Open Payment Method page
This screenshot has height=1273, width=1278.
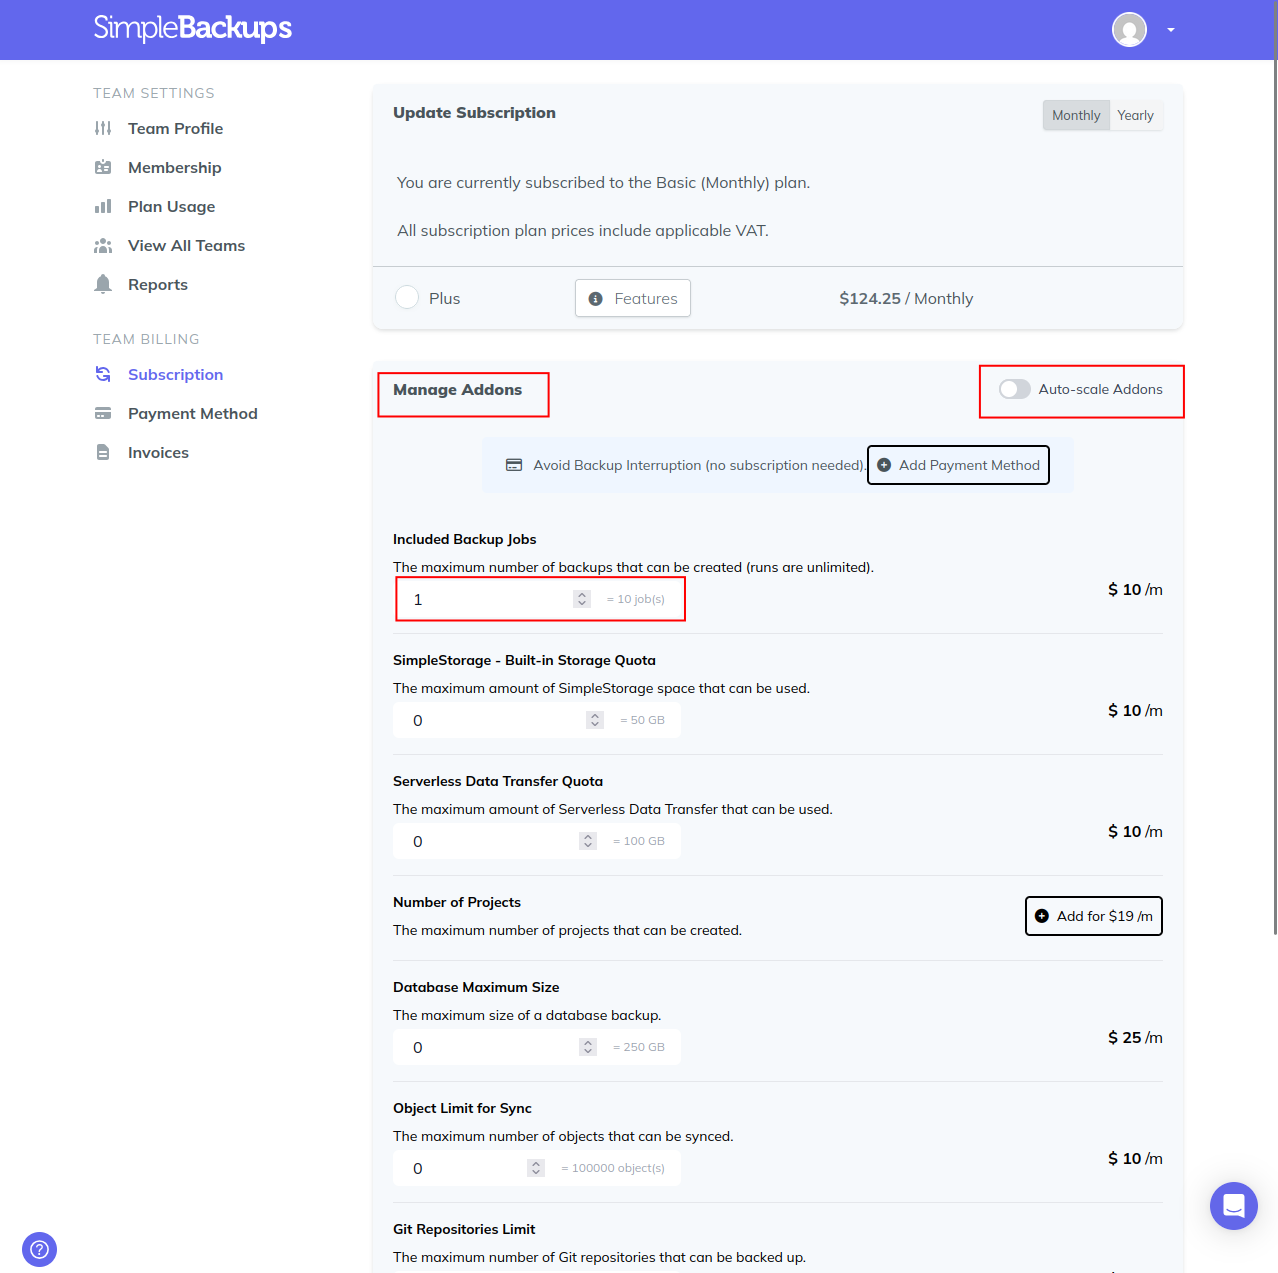[192, 413]
